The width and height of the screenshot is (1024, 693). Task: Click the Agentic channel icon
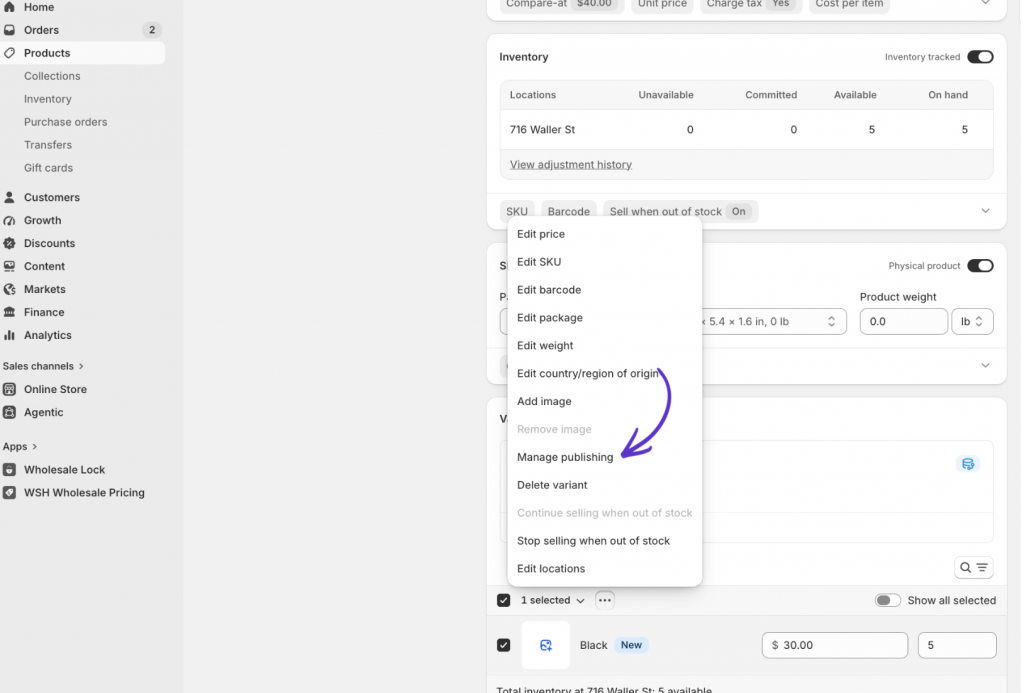9,412
